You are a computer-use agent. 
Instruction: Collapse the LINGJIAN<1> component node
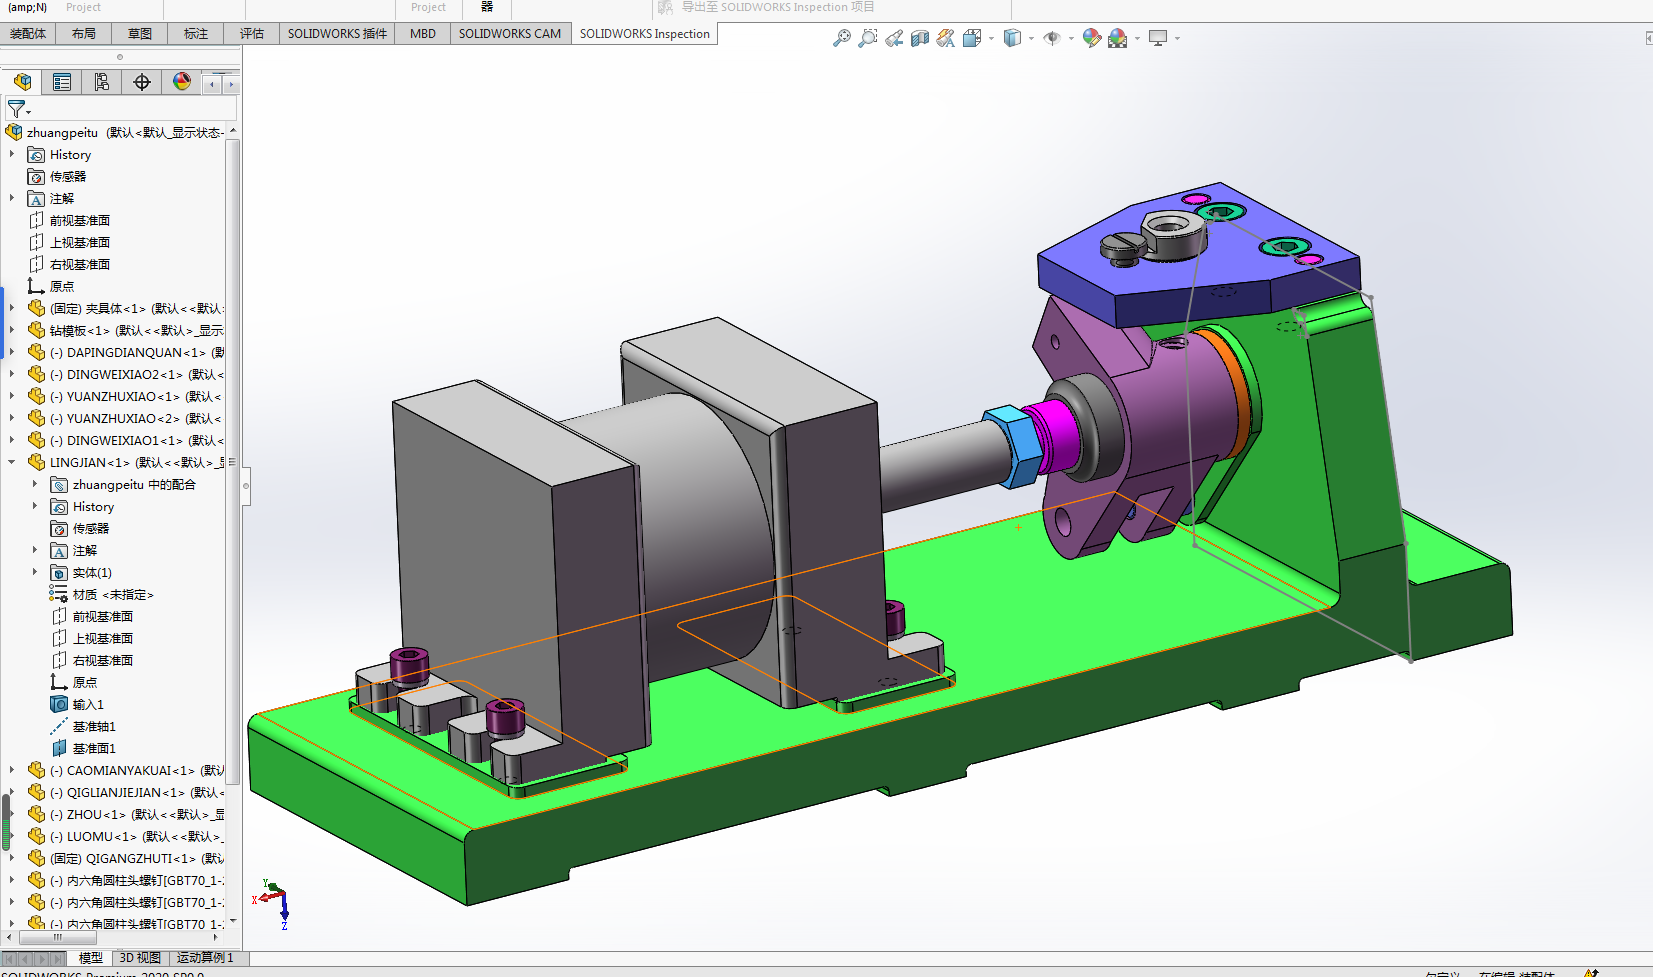(12, 462)
